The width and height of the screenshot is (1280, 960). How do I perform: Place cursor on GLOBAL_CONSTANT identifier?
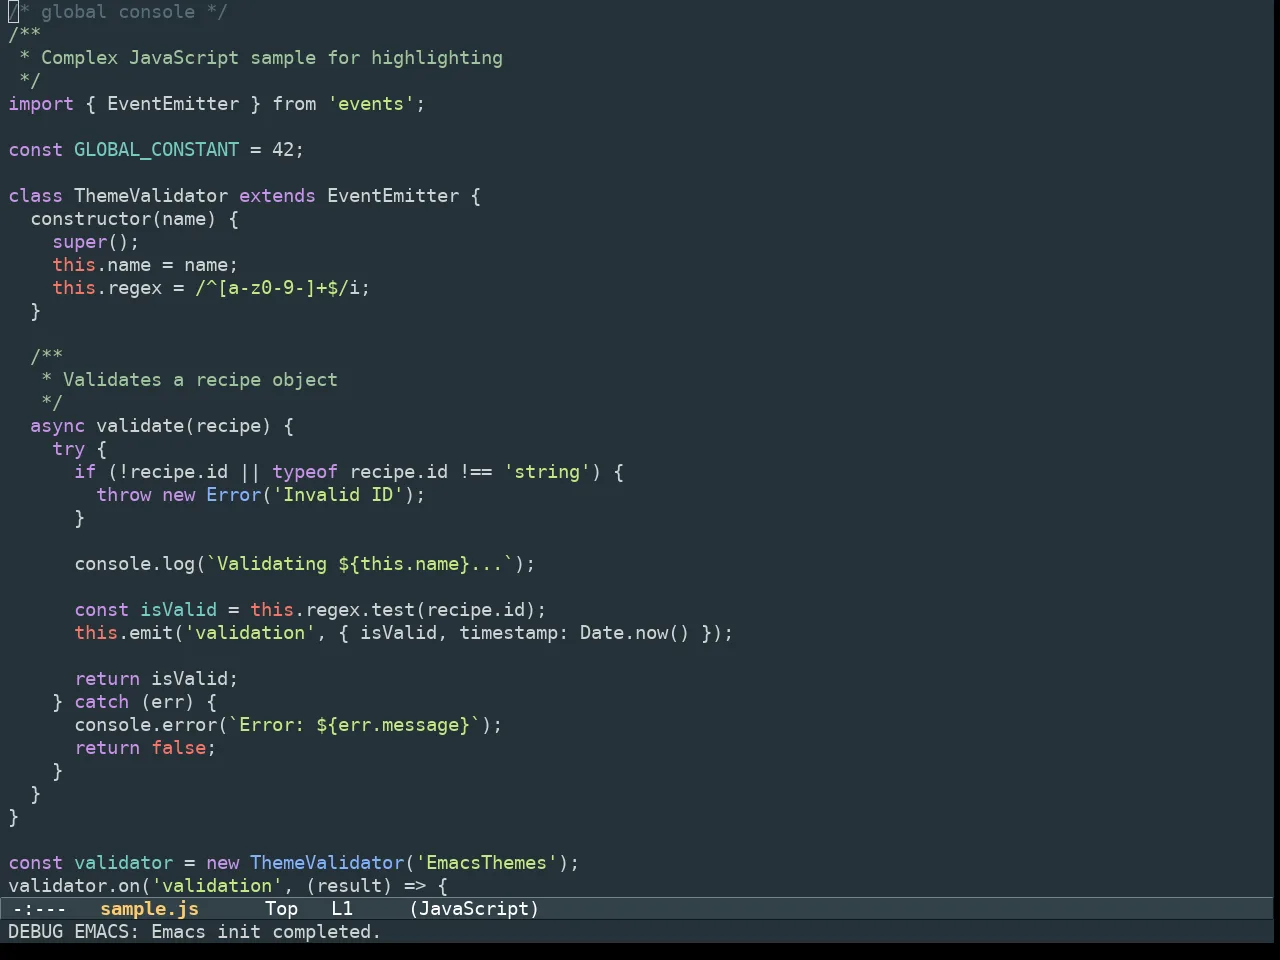pyautogui.click(x=156, y=150)
